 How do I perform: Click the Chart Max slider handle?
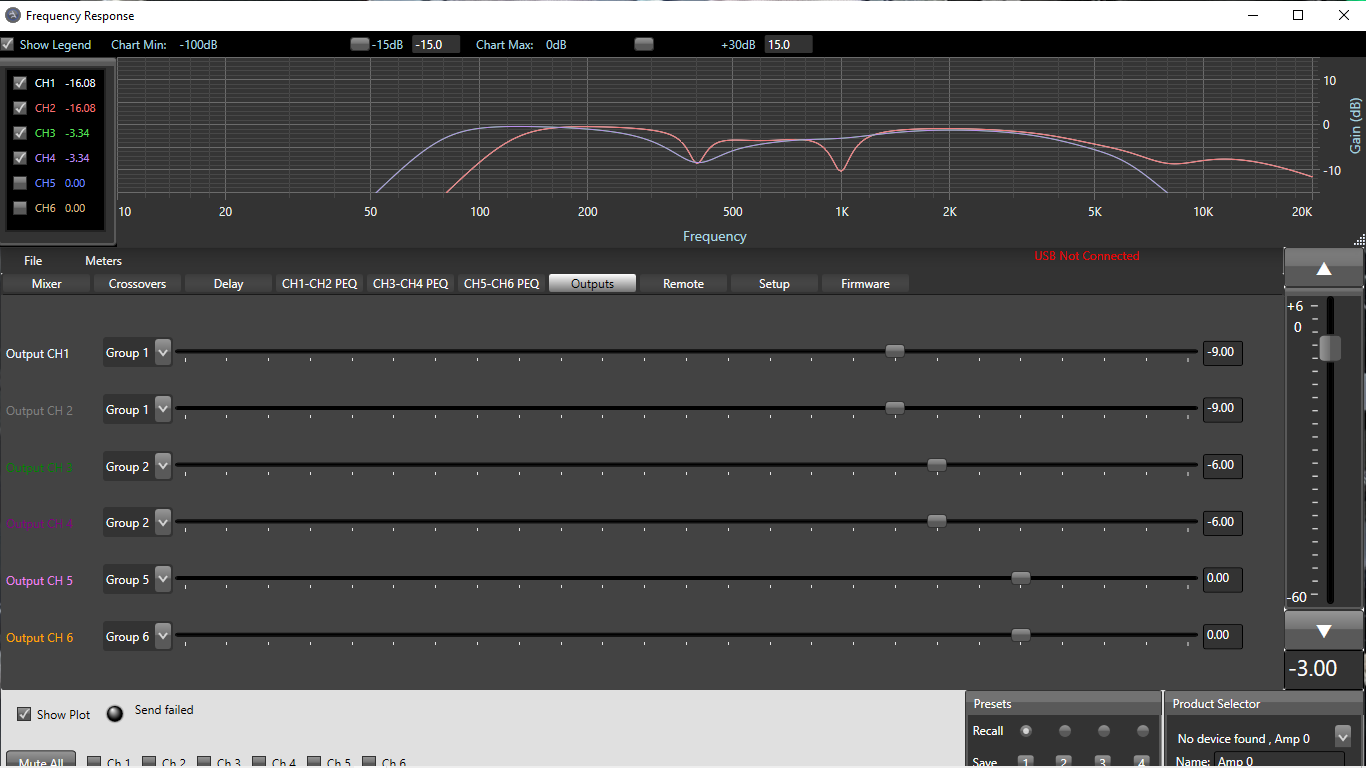coord(644,44)
